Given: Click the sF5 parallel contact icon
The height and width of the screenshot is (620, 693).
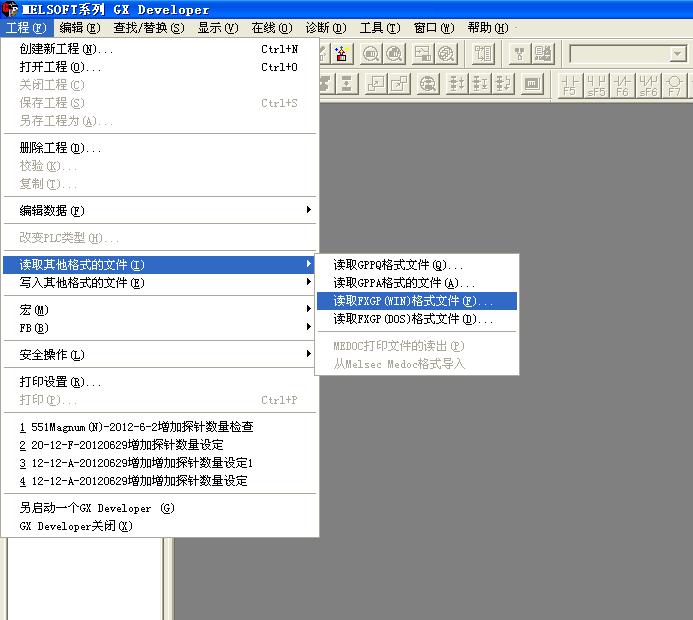Looking at the screenshot, I should 597,84.
